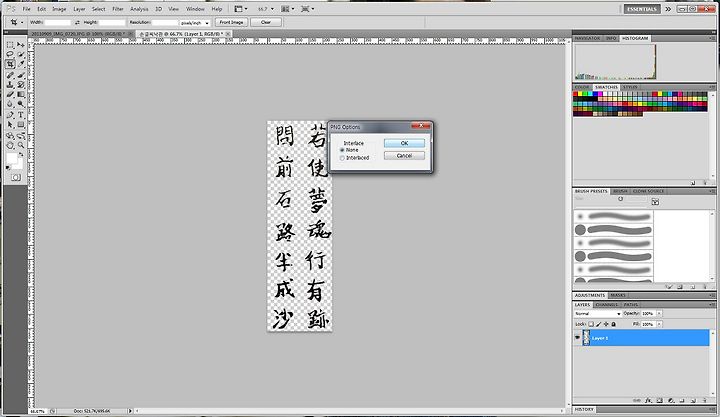Select the Zoom tool in toolbox
Viewport: 720px width, 417px height.
tap(21, 146)
